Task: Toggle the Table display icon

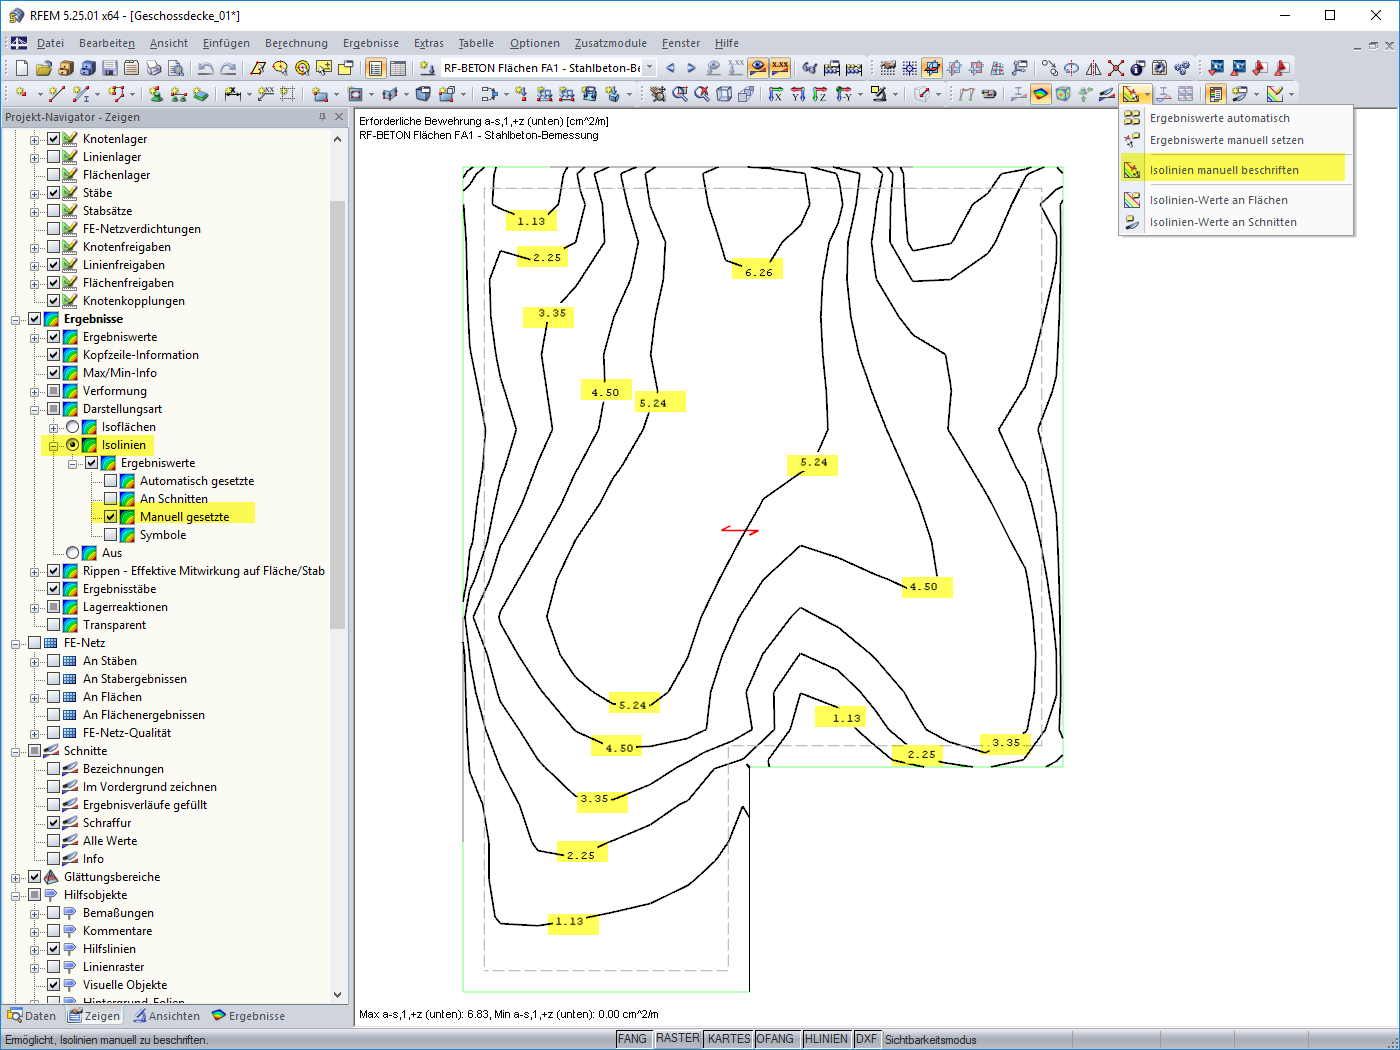Action: click(x=398, y=68)
